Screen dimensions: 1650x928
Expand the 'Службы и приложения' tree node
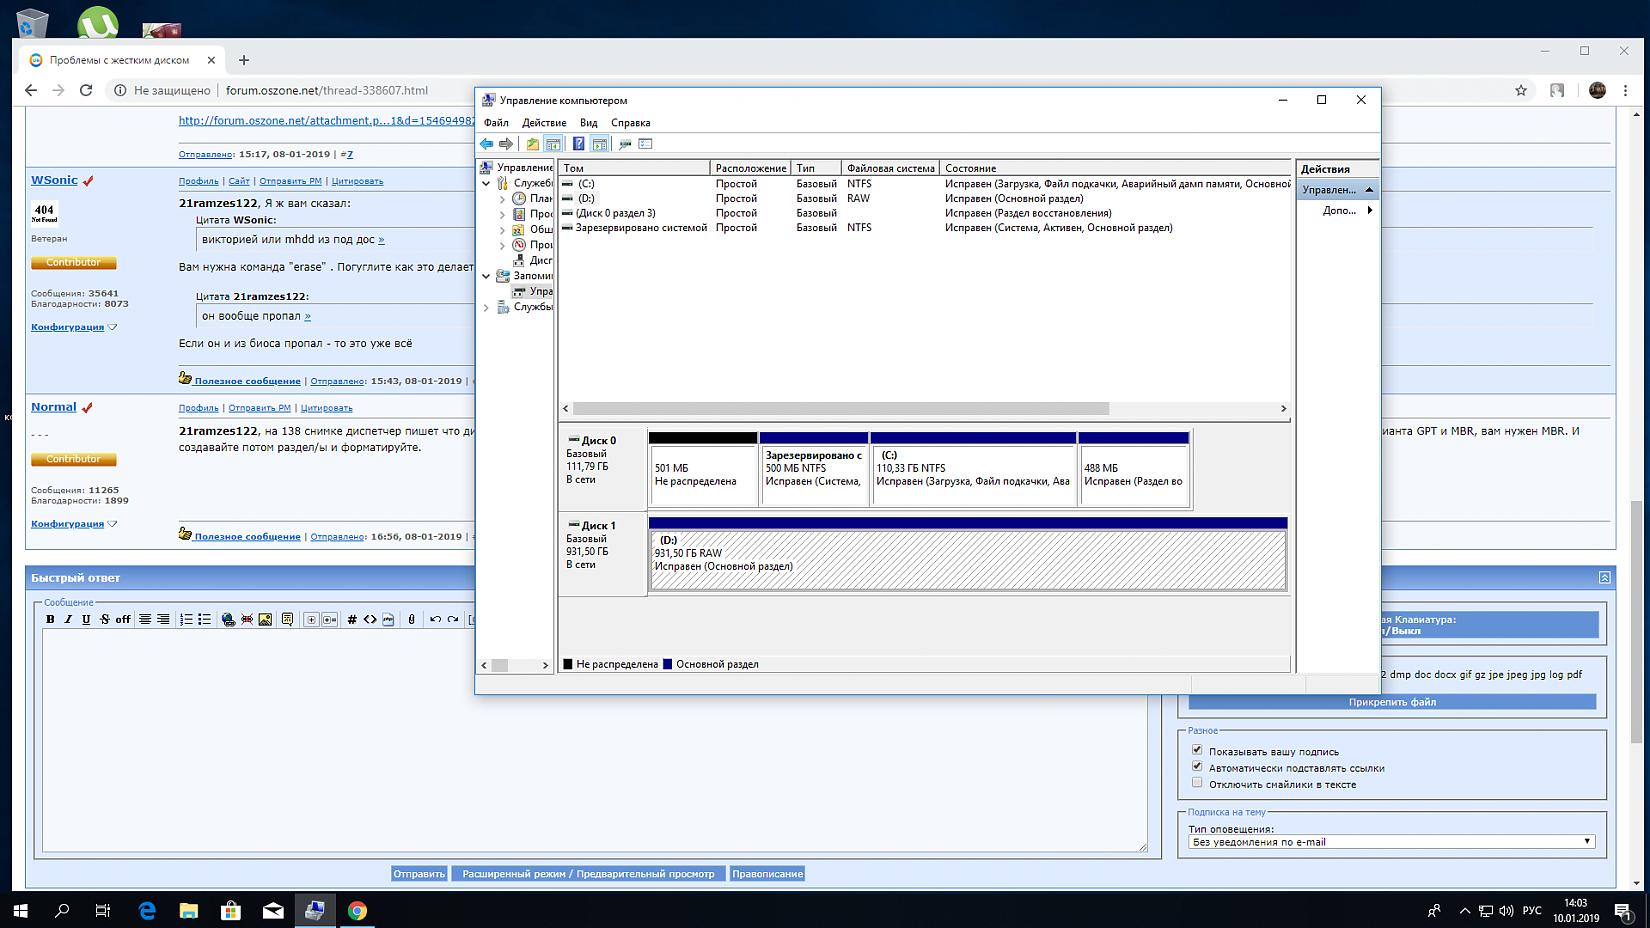pos(487,307)
